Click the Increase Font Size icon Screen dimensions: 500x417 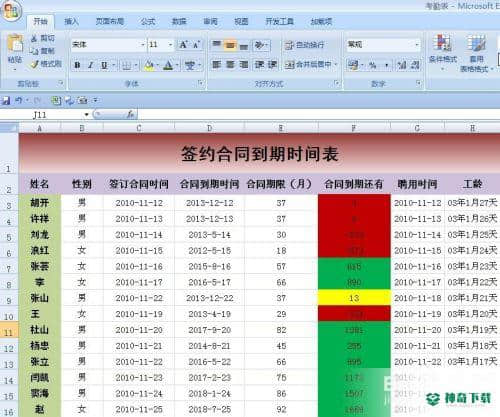tap(183, 45)
